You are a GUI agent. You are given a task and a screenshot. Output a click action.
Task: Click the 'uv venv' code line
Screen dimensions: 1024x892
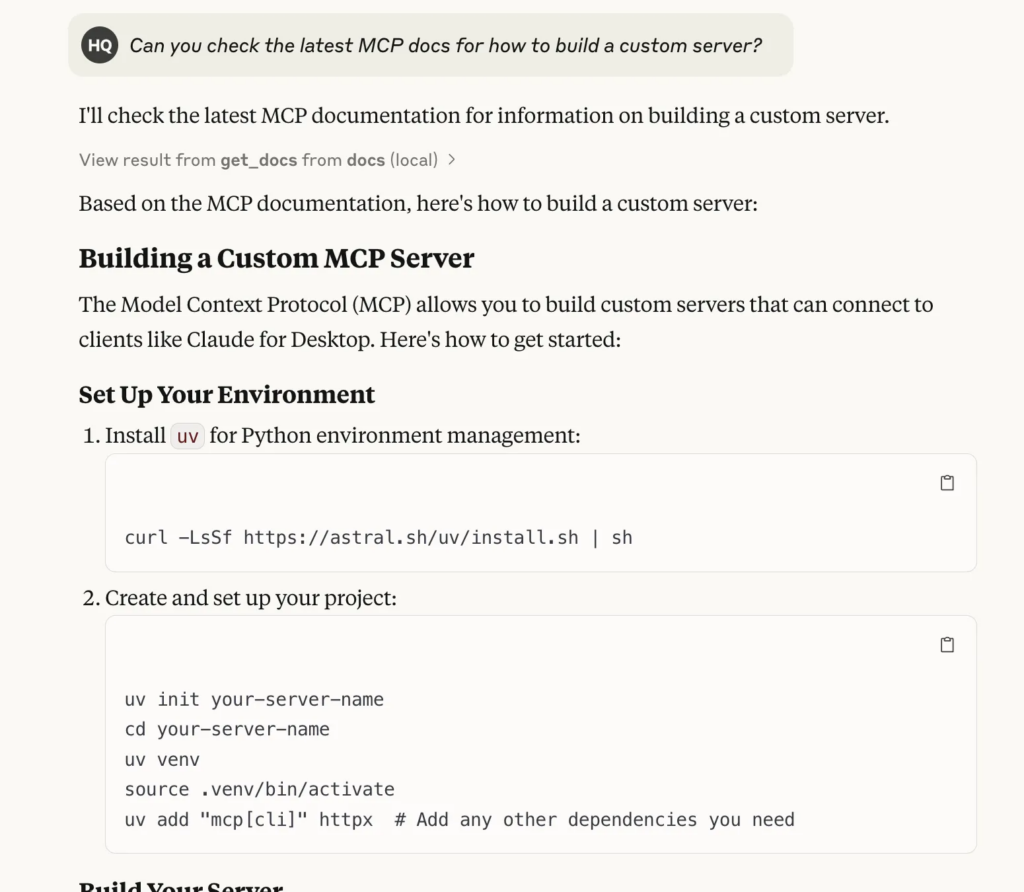tap(162, 760)
